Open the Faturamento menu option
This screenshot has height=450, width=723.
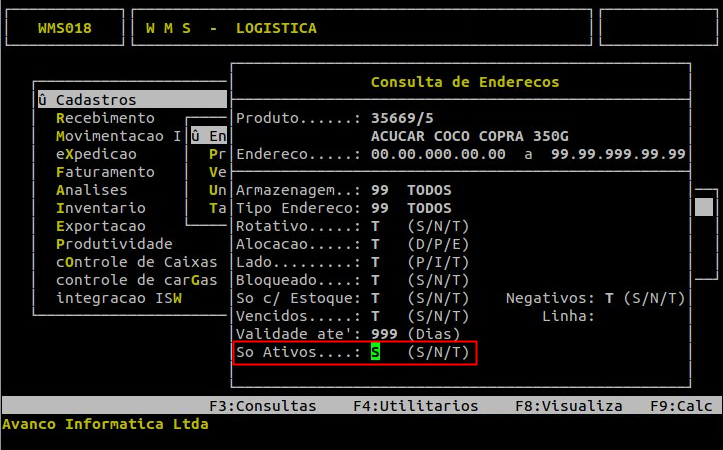105,172
